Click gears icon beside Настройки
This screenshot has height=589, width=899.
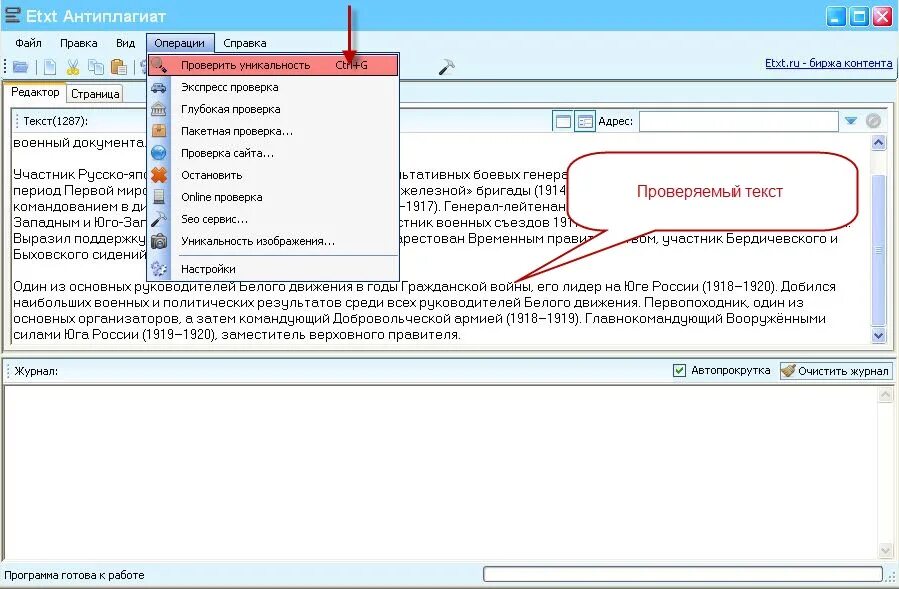[159, 268]
